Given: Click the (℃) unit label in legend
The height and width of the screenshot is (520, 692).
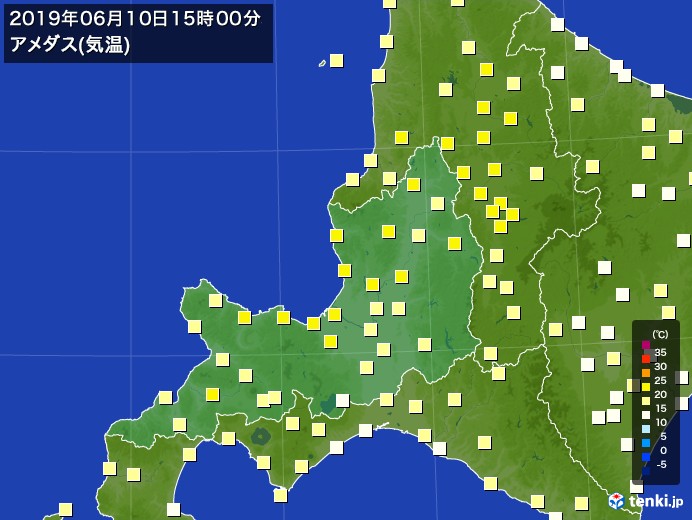Looking at the screenshot, I should (660, 335).
